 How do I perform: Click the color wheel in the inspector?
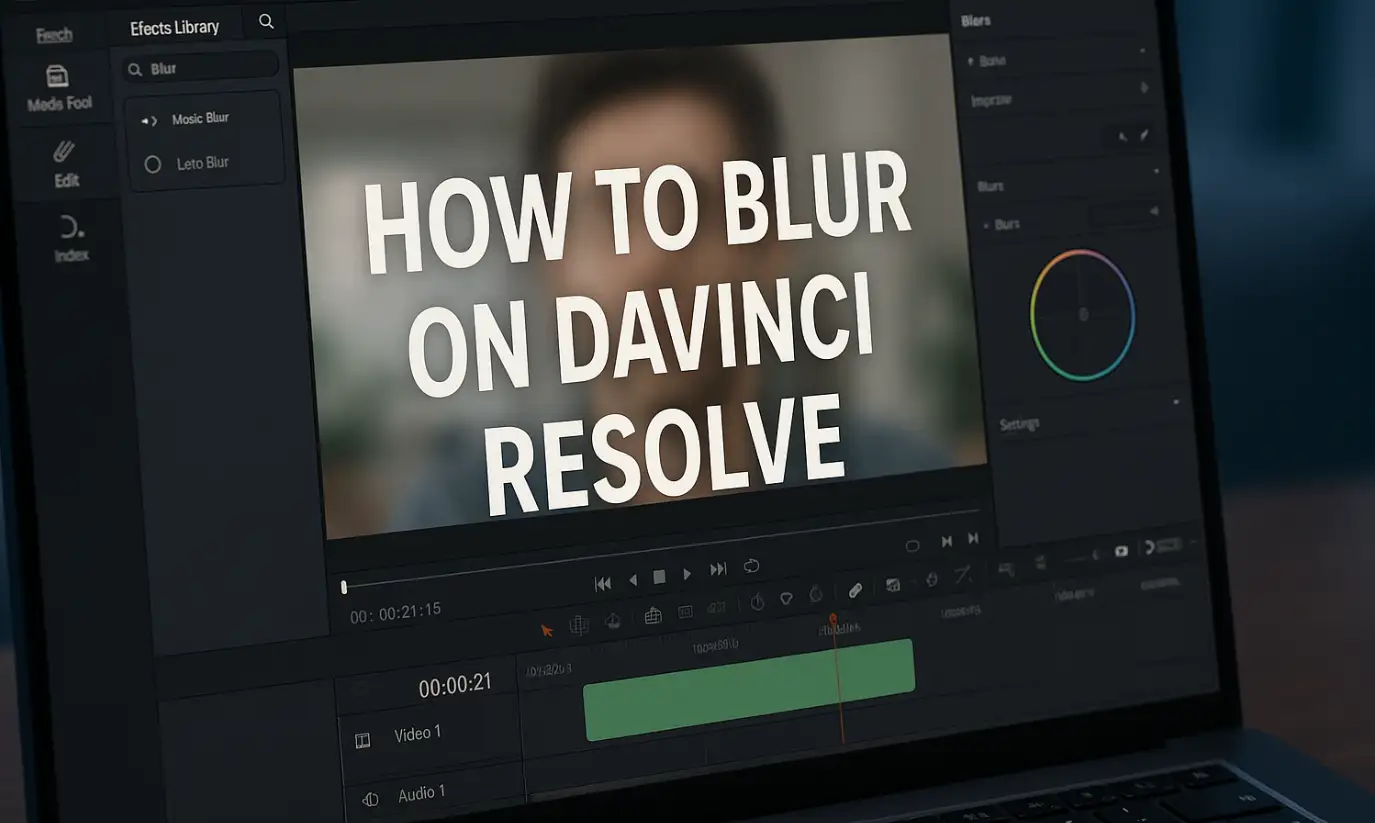tap(1080, 315)
